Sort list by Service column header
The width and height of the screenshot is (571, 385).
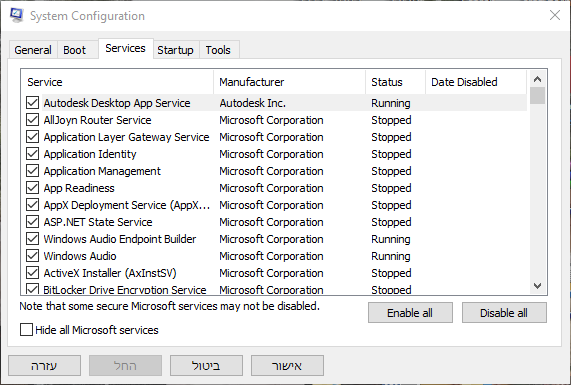click(x=117, y=82)
